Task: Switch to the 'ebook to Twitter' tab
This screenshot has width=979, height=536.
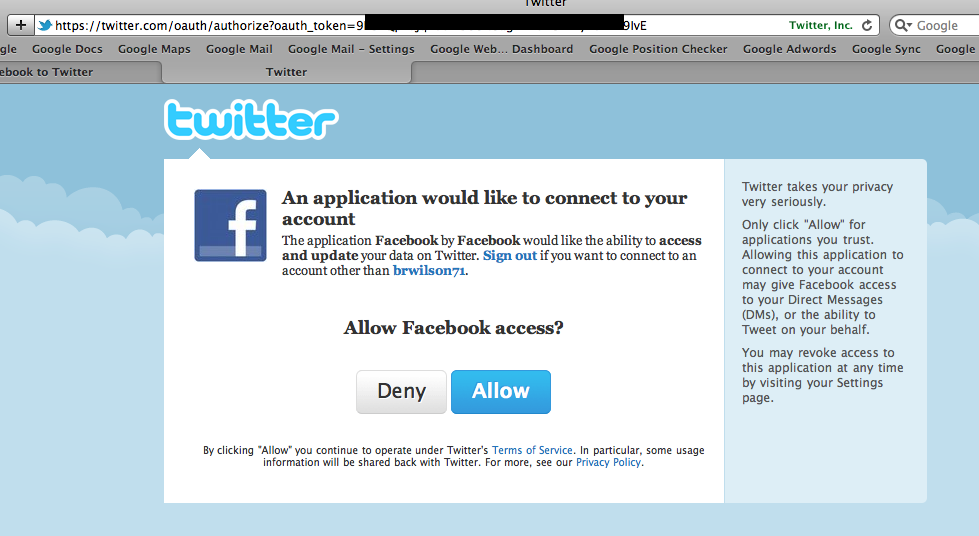Action: 80,72
